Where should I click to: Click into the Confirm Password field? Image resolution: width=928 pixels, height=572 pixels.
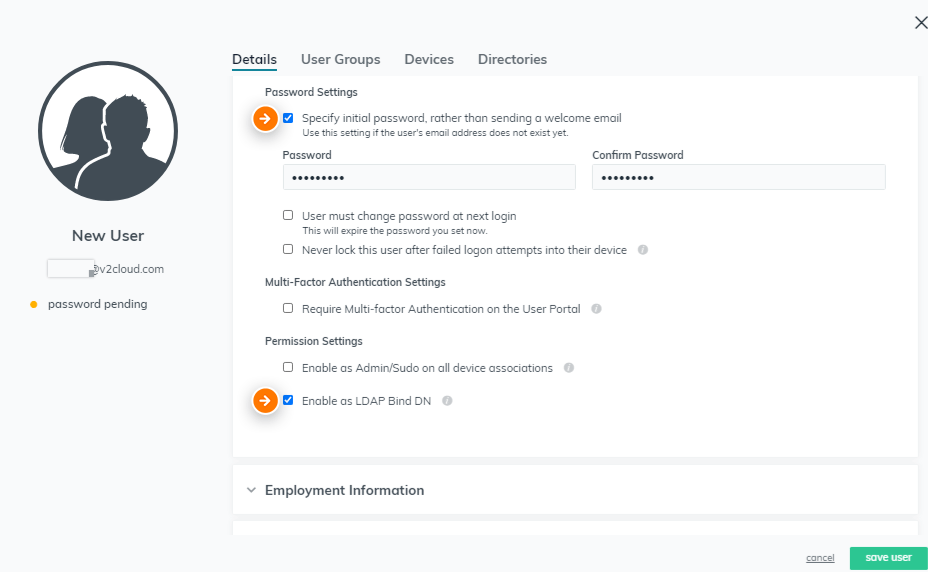[x=739, y=177]
